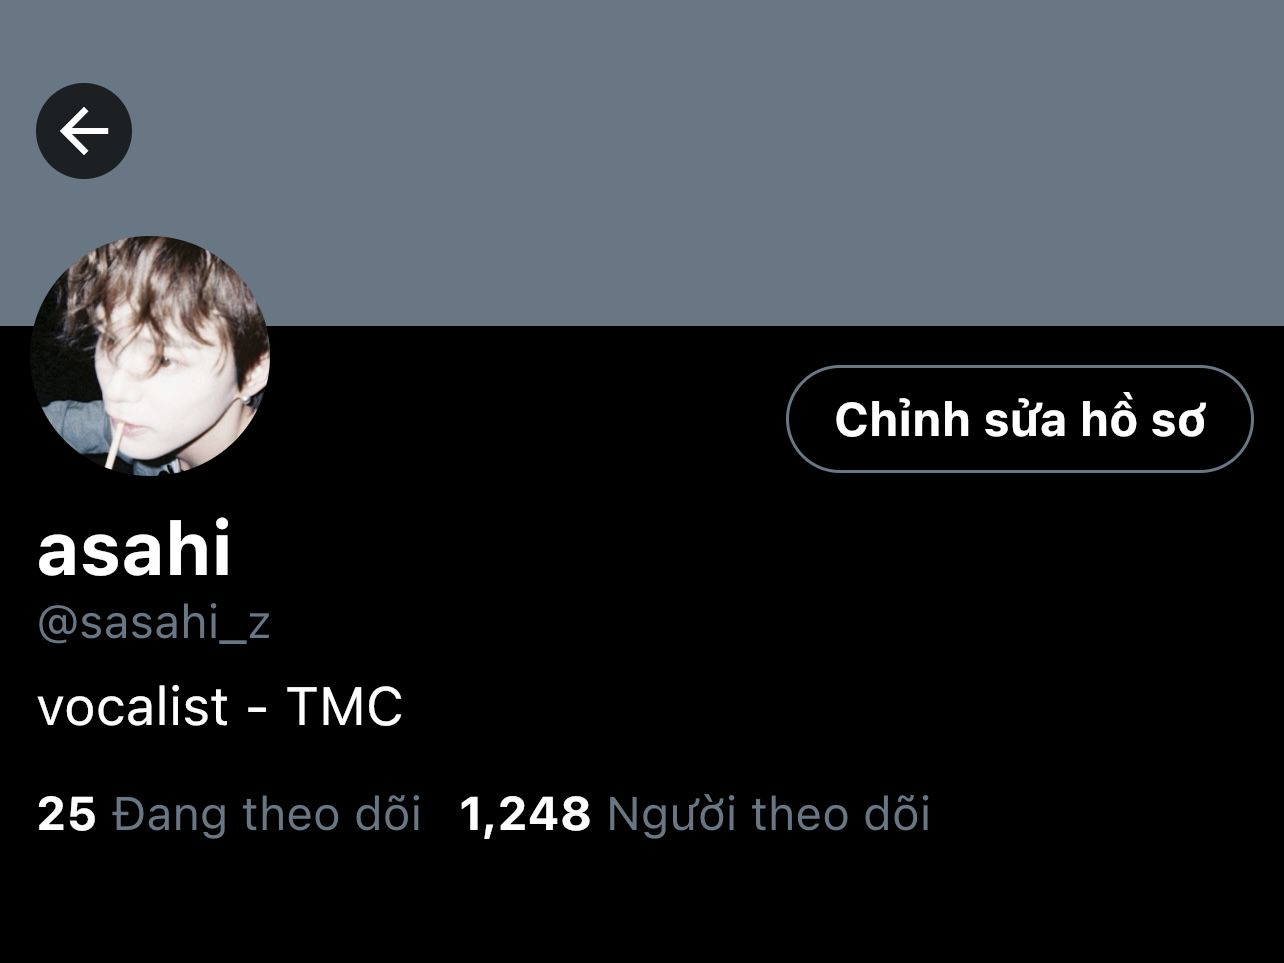Viewport: 1284px width, 963px height.
Task: Click the word vocalist in the bio
Action: pos(133,706)
